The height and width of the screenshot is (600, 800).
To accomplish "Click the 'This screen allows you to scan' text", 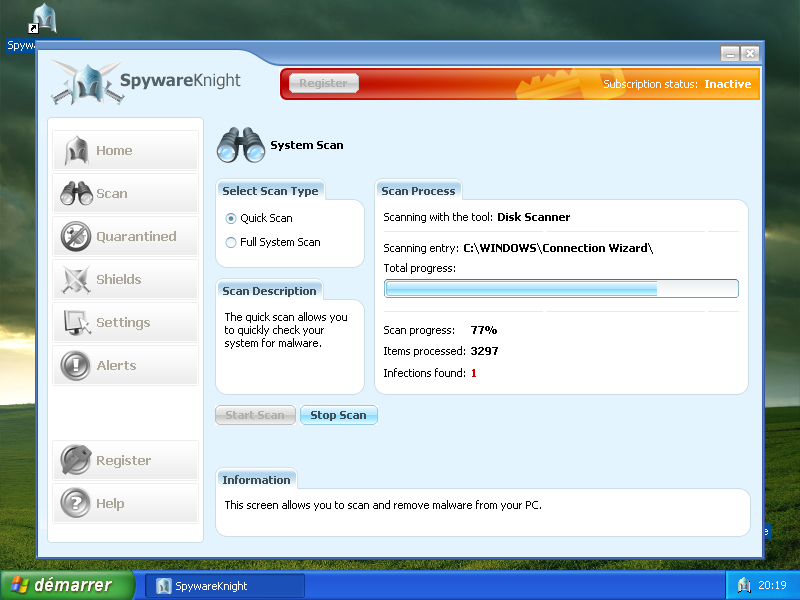I will (x=383, y=505).
